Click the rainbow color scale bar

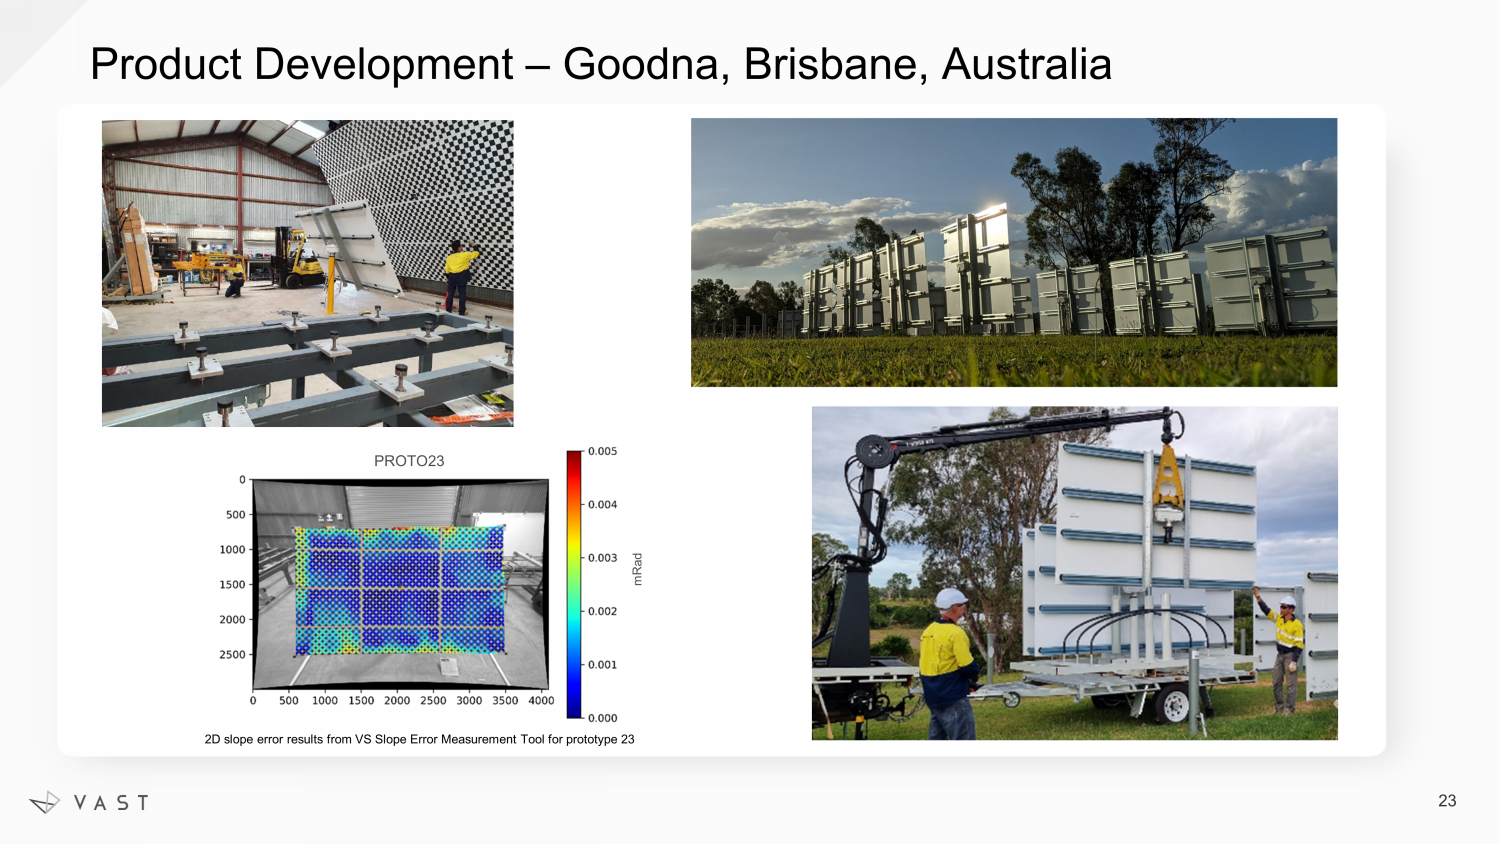[574, 584]
